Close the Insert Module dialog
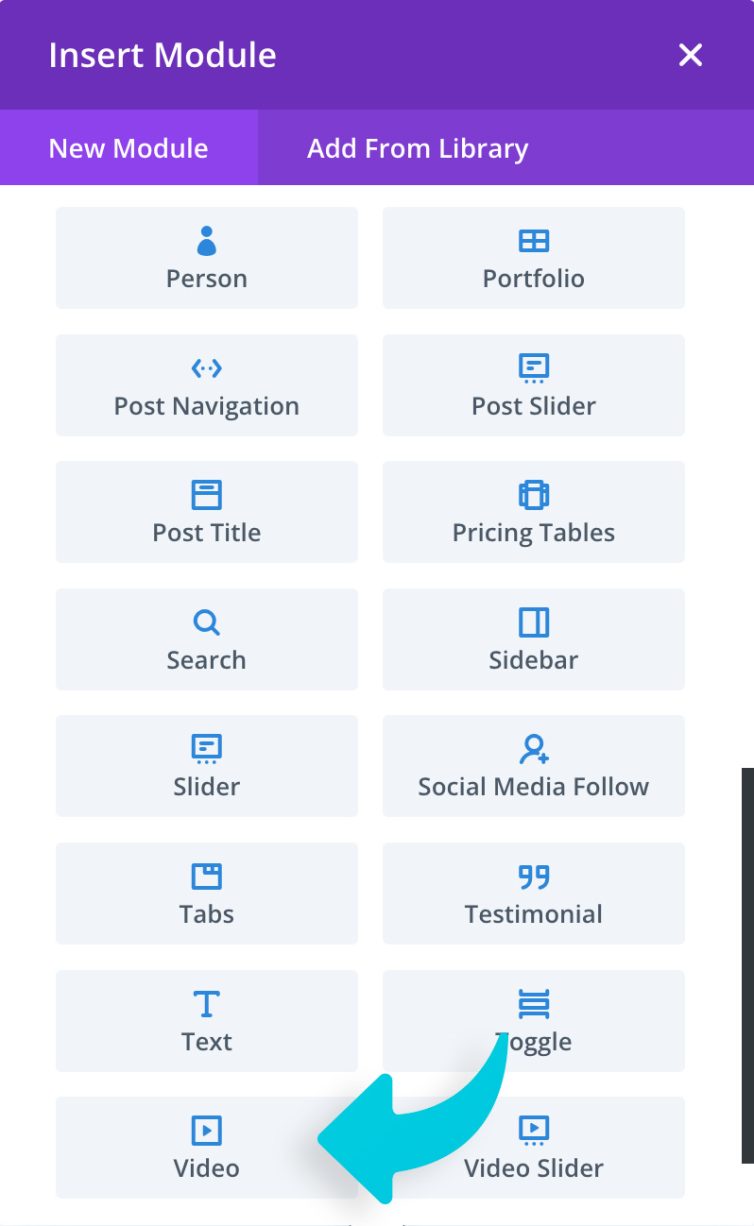 (x=690, y=55)
